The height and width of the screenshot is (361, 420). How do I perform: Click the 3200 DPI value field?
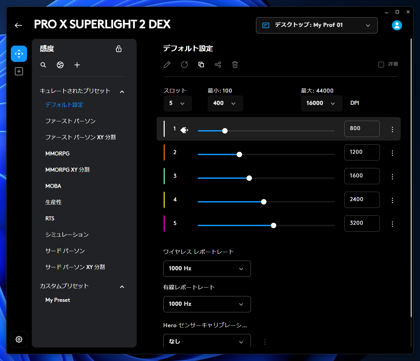tap(362, 223)
